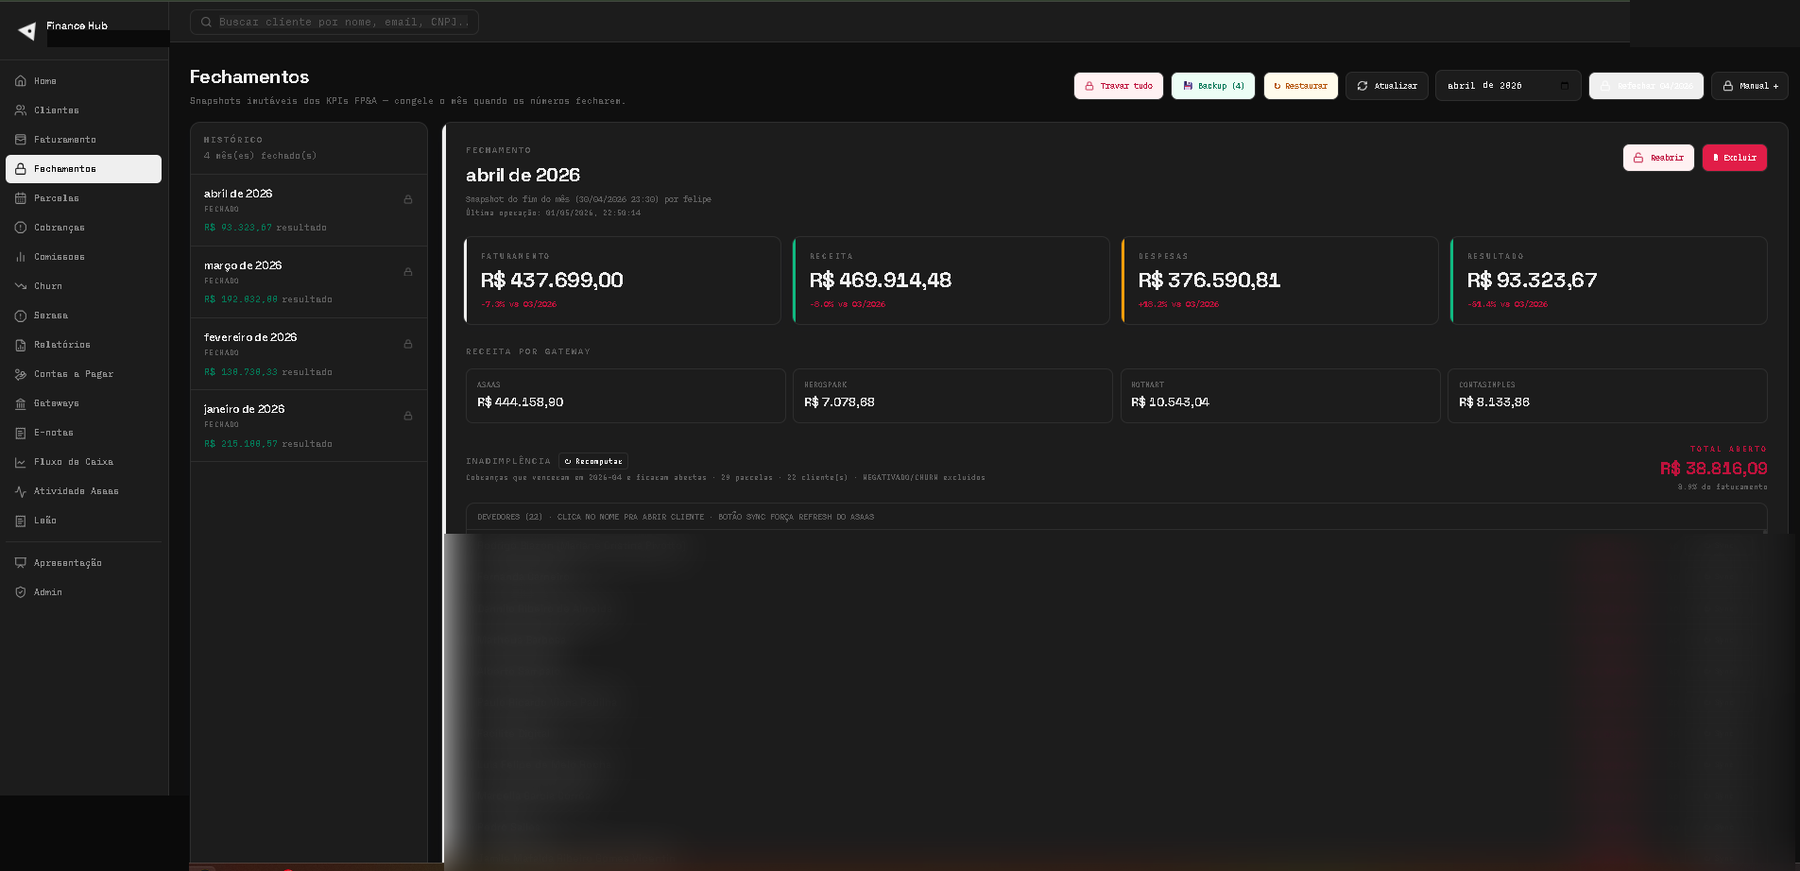Open the Gateways bank entry
Viewport: 1800px width, 871px height.
pos(83,404)
